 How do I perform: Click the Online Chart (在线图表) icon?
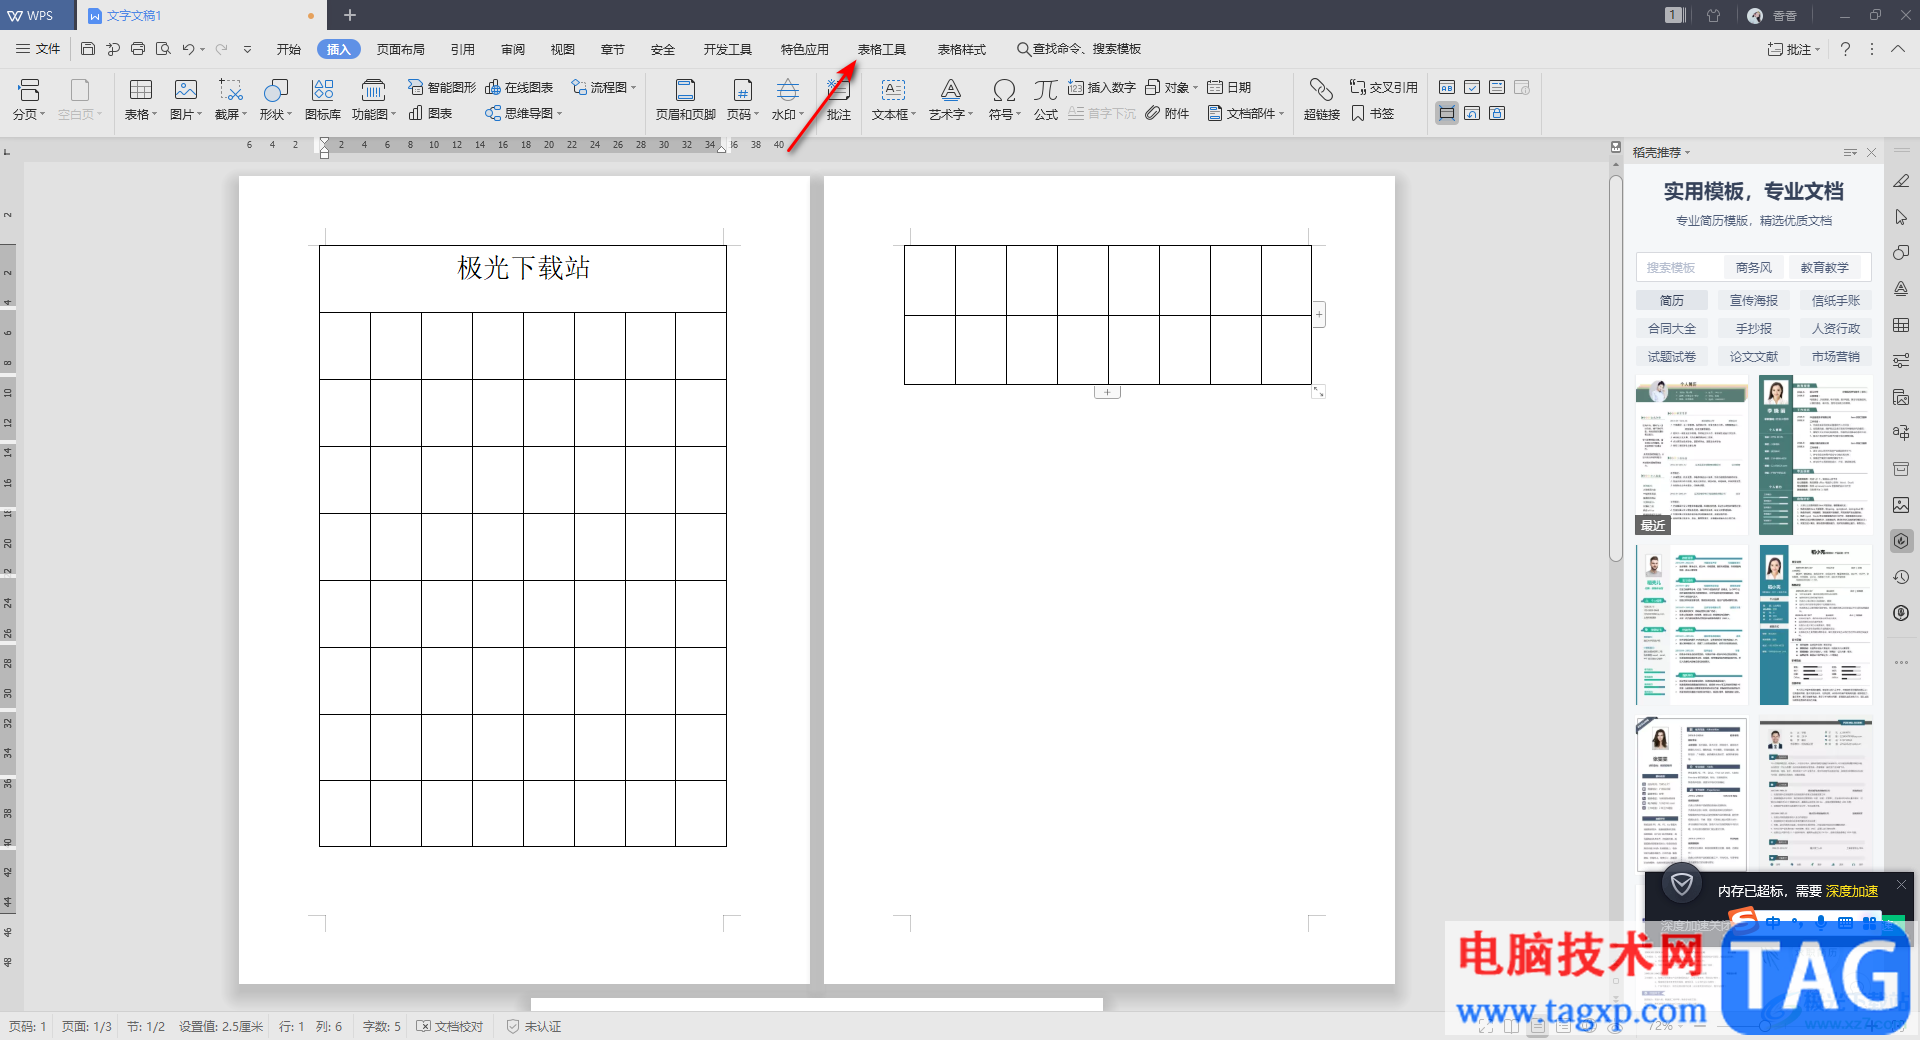click(x=519, y=88)
